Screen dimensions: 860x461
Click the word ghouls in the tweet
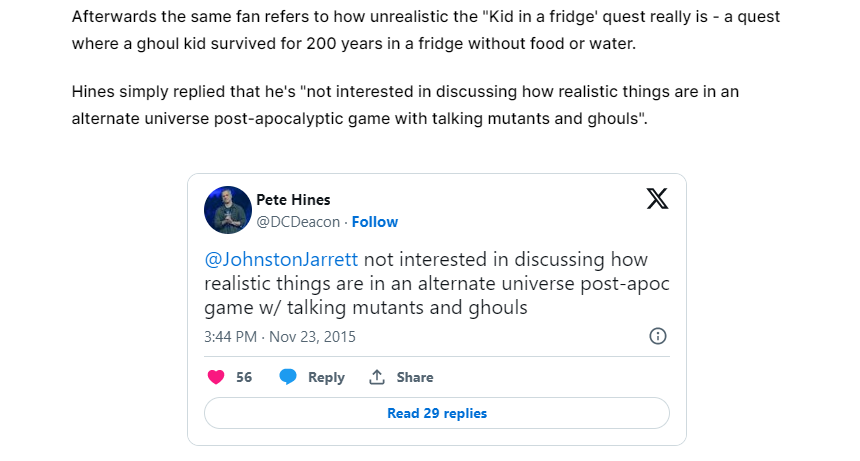(498, 308)
